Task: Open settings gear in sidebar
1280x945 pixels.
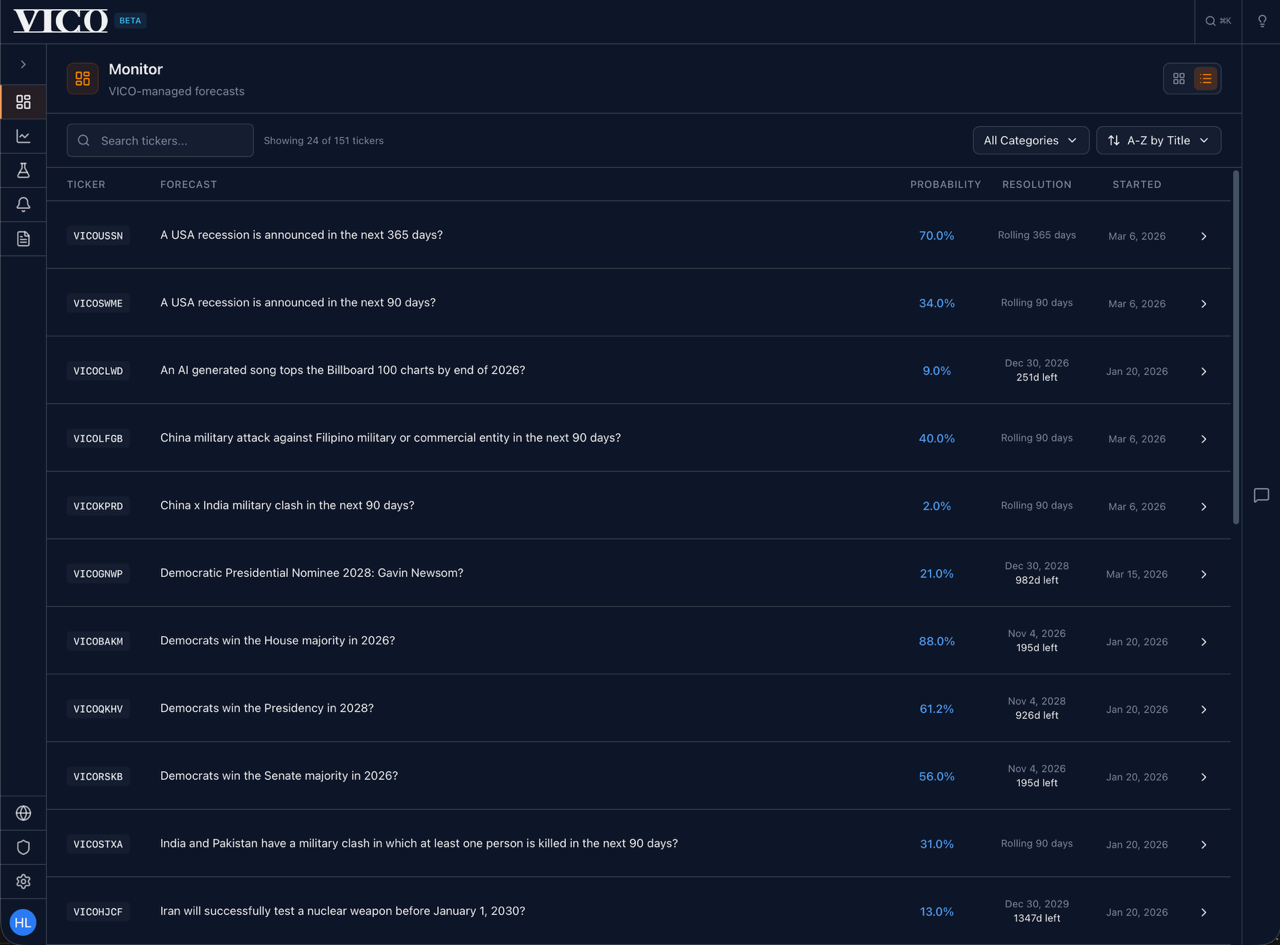Action: (x=23, y=881)
